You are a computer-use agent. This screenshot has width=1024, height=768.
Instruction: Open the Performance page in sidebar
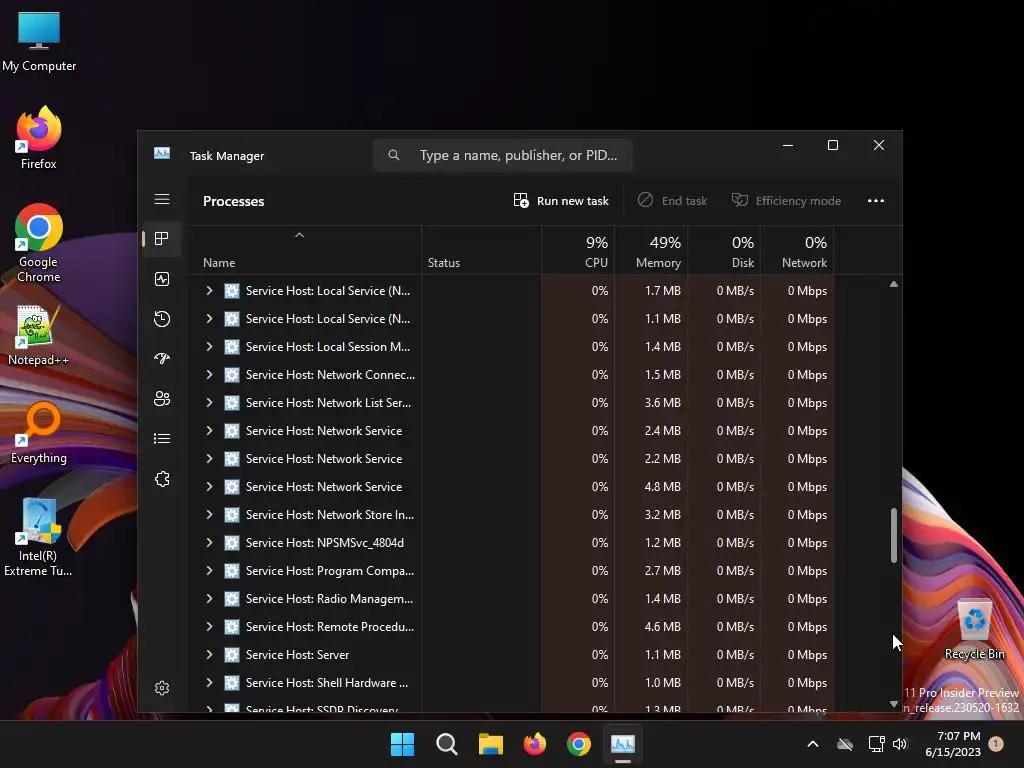click(x=162, y=279)
